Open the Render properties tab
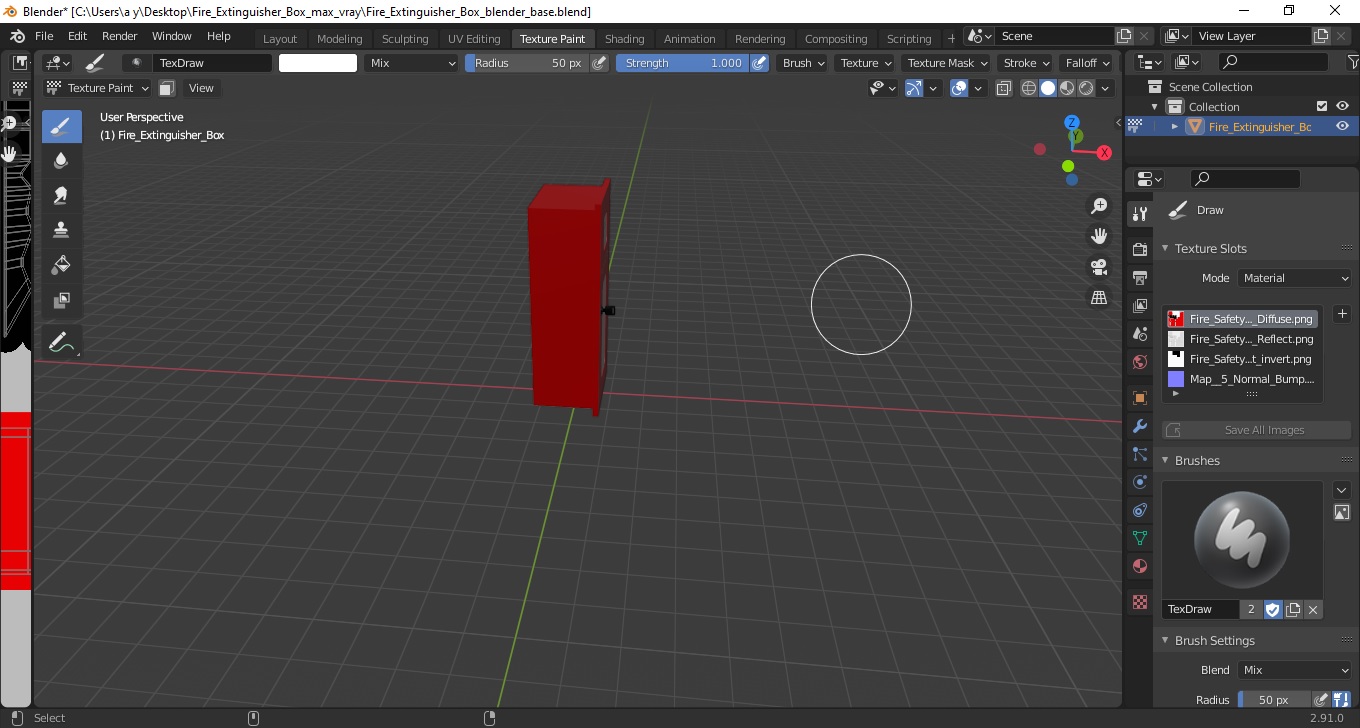This screenshot has width=1360, height=728. [x=1139, y=249]
